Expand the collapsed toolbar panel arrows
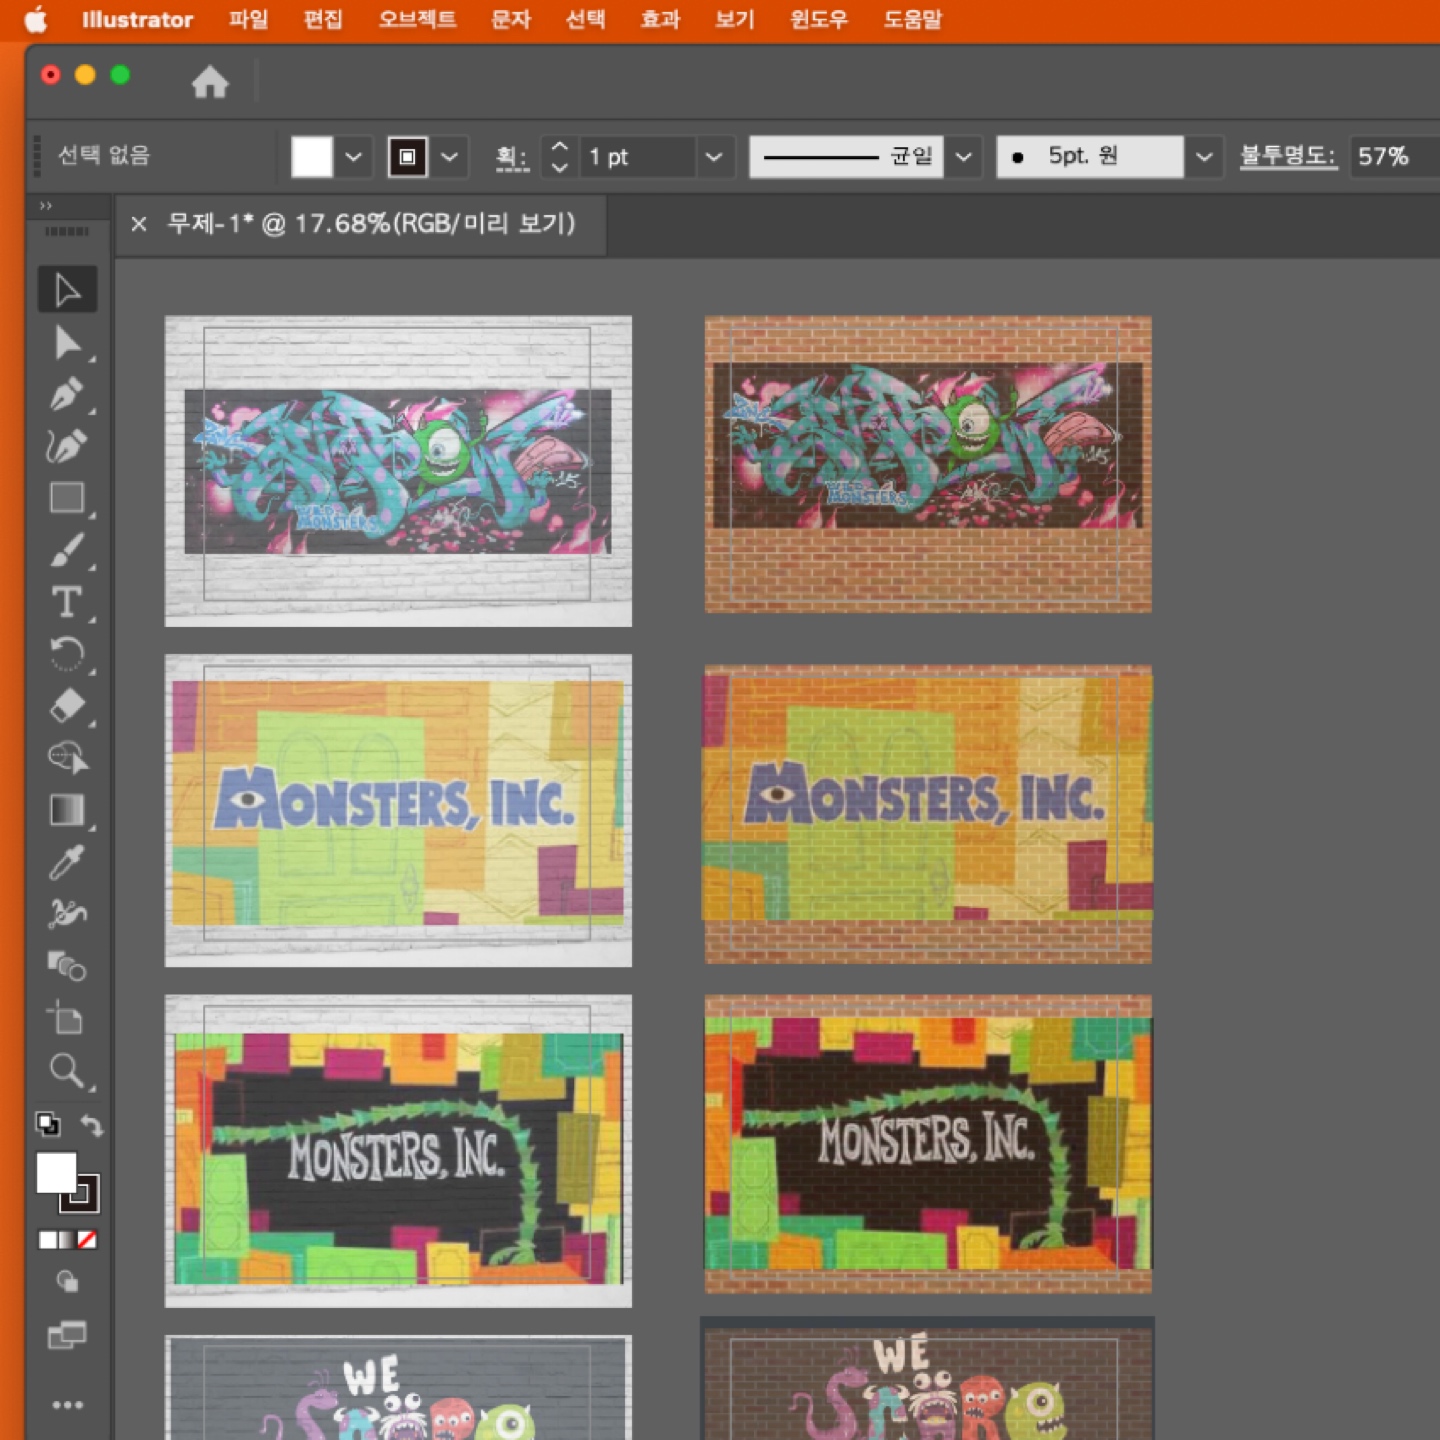Image resolution: width=1440 pixels, height=1440 pixels. coord(46,205)
